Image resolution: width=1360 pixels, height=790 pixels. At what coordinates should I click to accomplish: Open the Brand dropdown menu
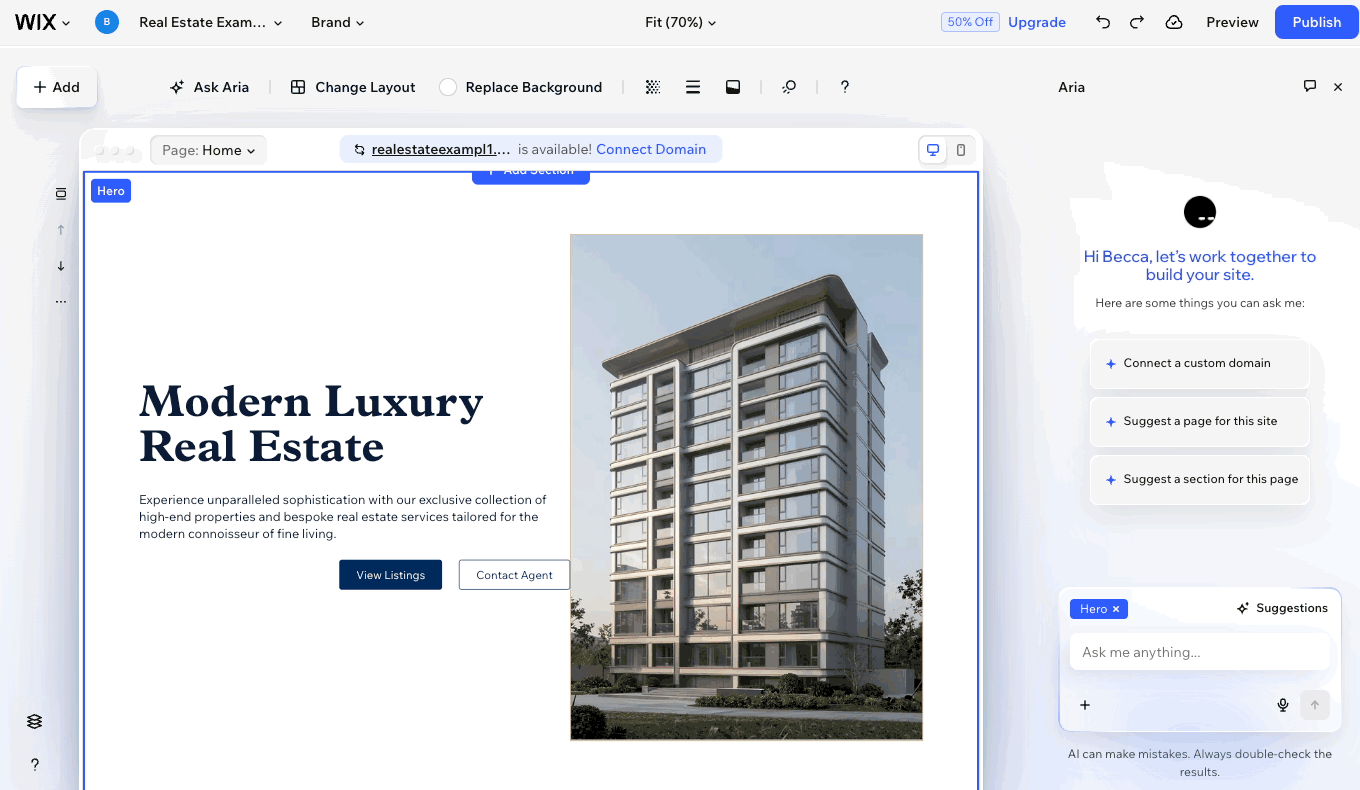pos(337,22)
